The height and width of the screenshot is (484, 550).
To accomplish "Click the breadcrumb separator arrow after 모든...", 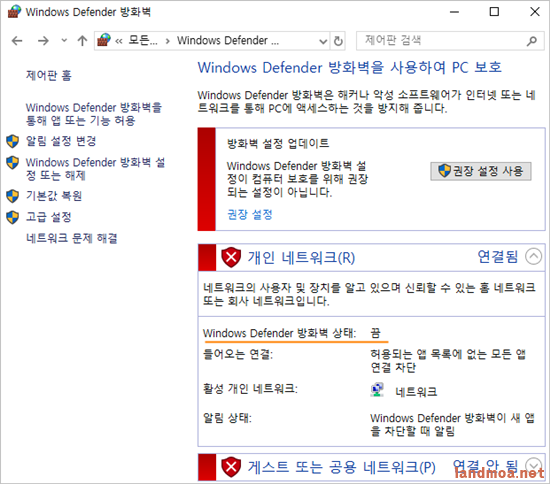I will pos(168,41).
